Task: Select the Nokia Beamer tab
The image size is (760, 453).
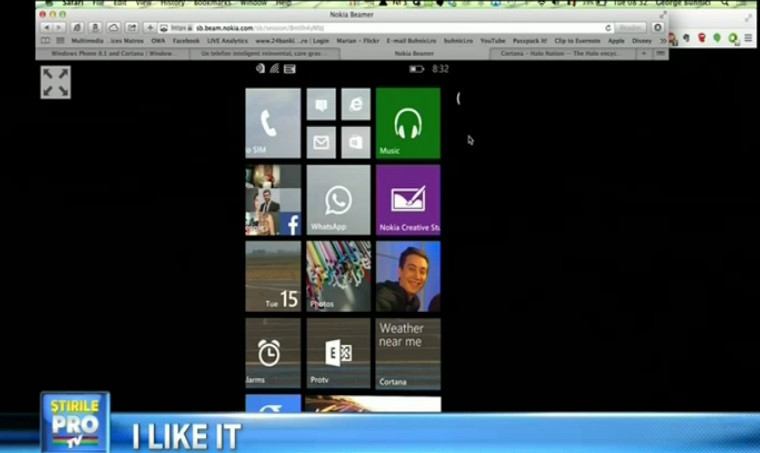Action: [x=414, y=53]
